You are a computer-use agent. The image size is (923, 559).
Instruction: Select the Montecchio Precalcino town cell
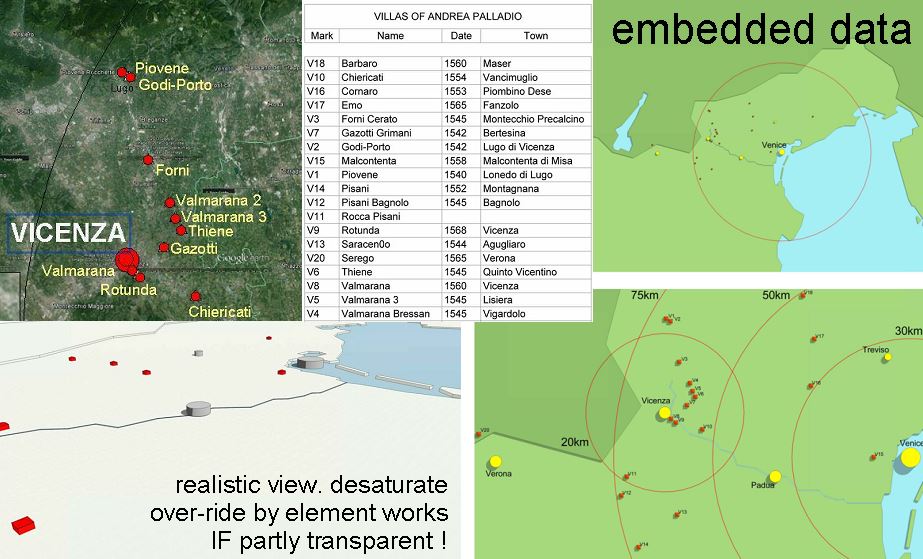[536, 119]
